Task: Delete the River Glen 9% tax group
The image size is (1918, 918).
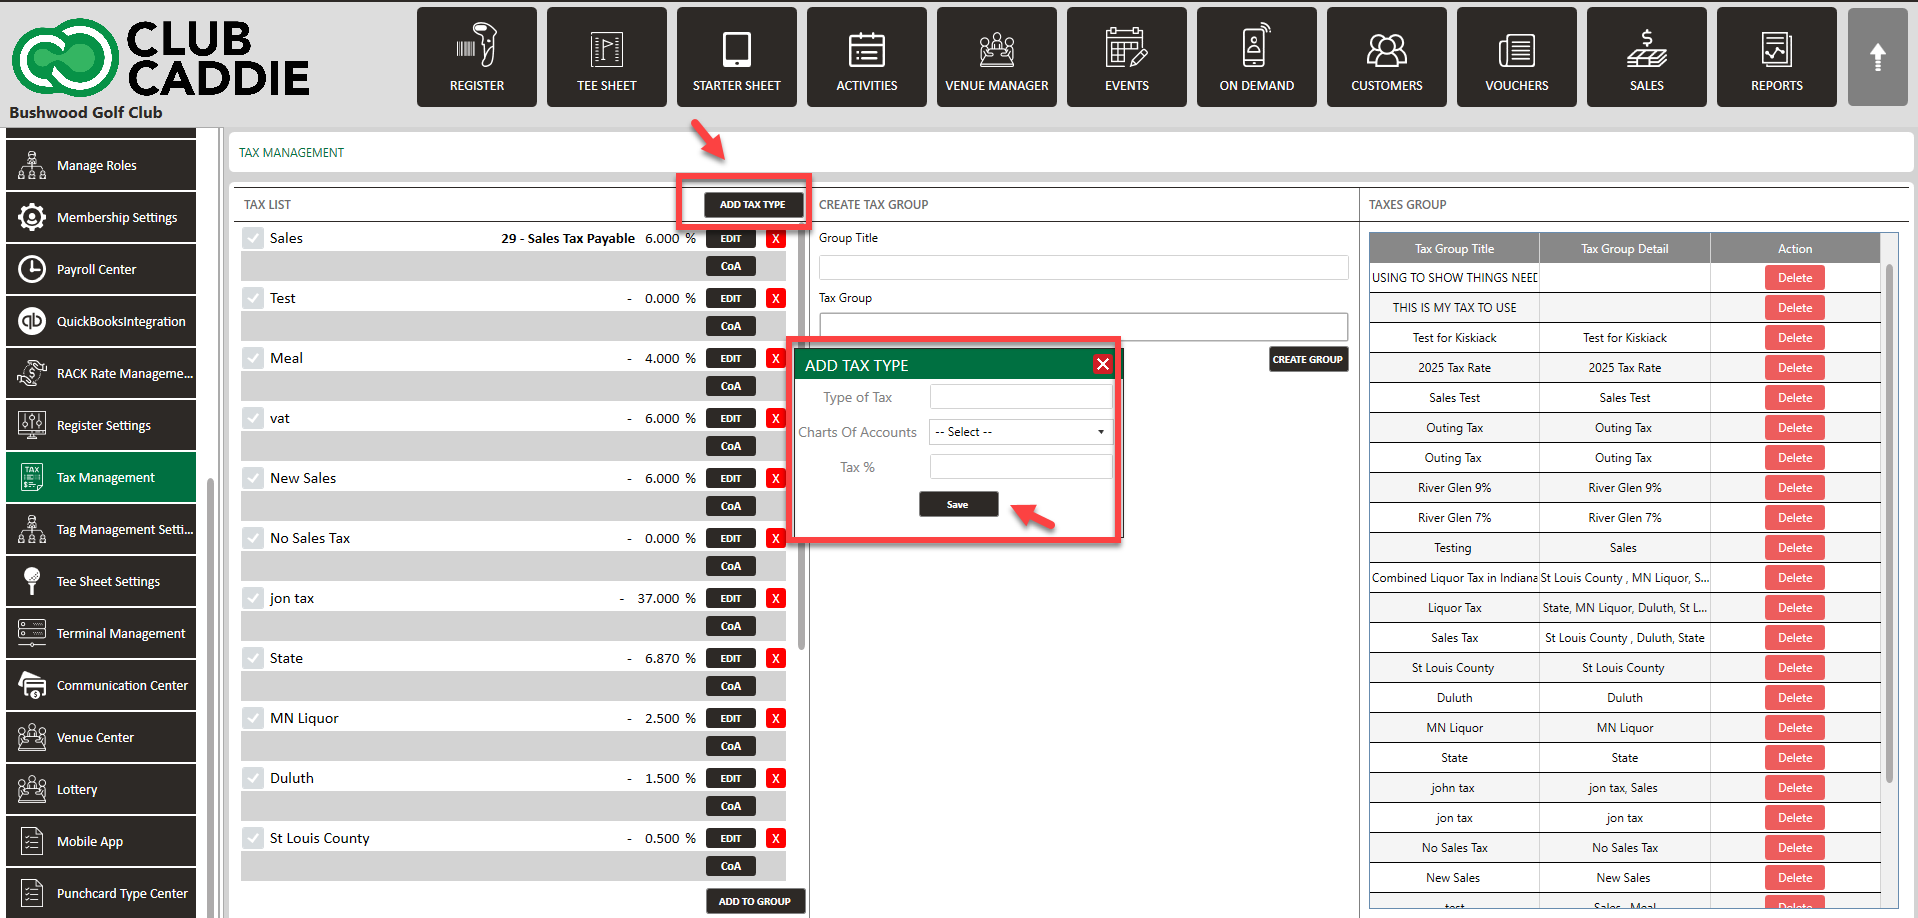Action: [x=1794, y=488]
